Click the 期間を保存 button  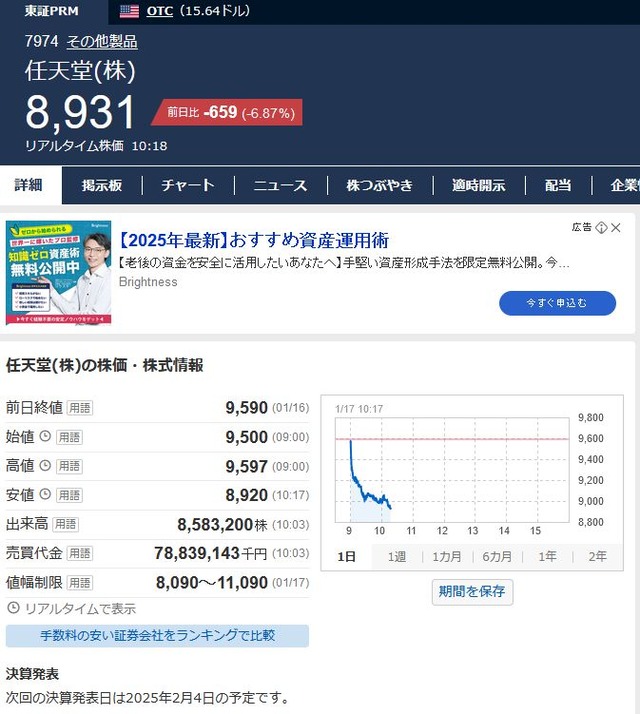point(472,592)
